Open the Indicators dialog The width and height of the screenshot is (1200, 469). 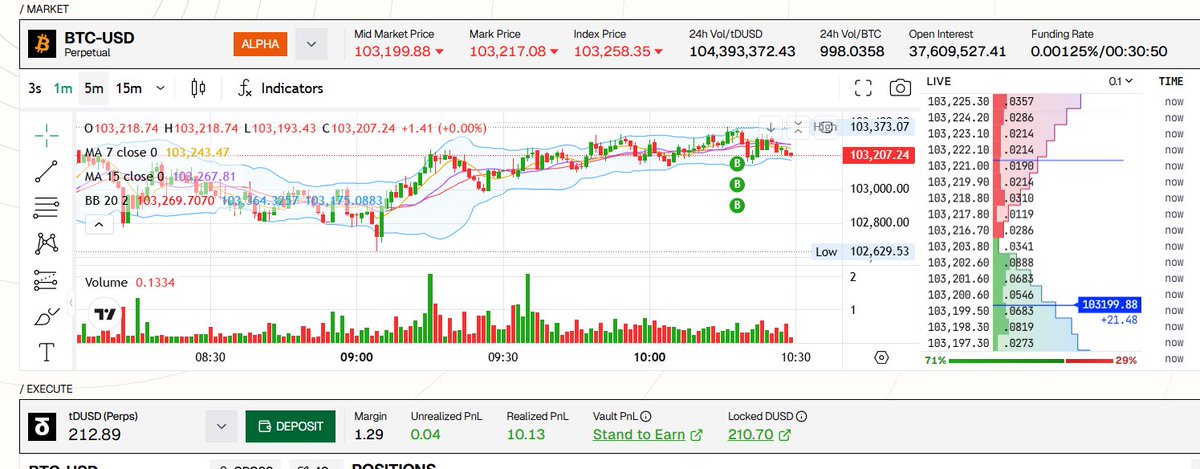[x=280, y=88]
